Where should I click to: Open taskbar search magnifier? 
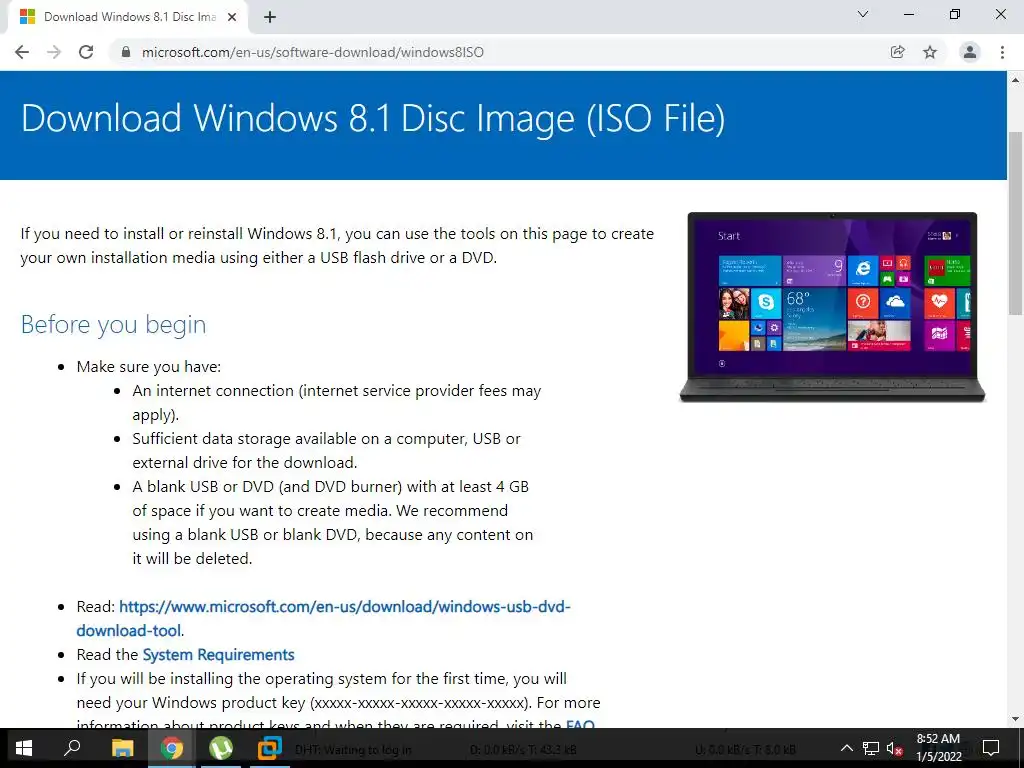[72, 748]
